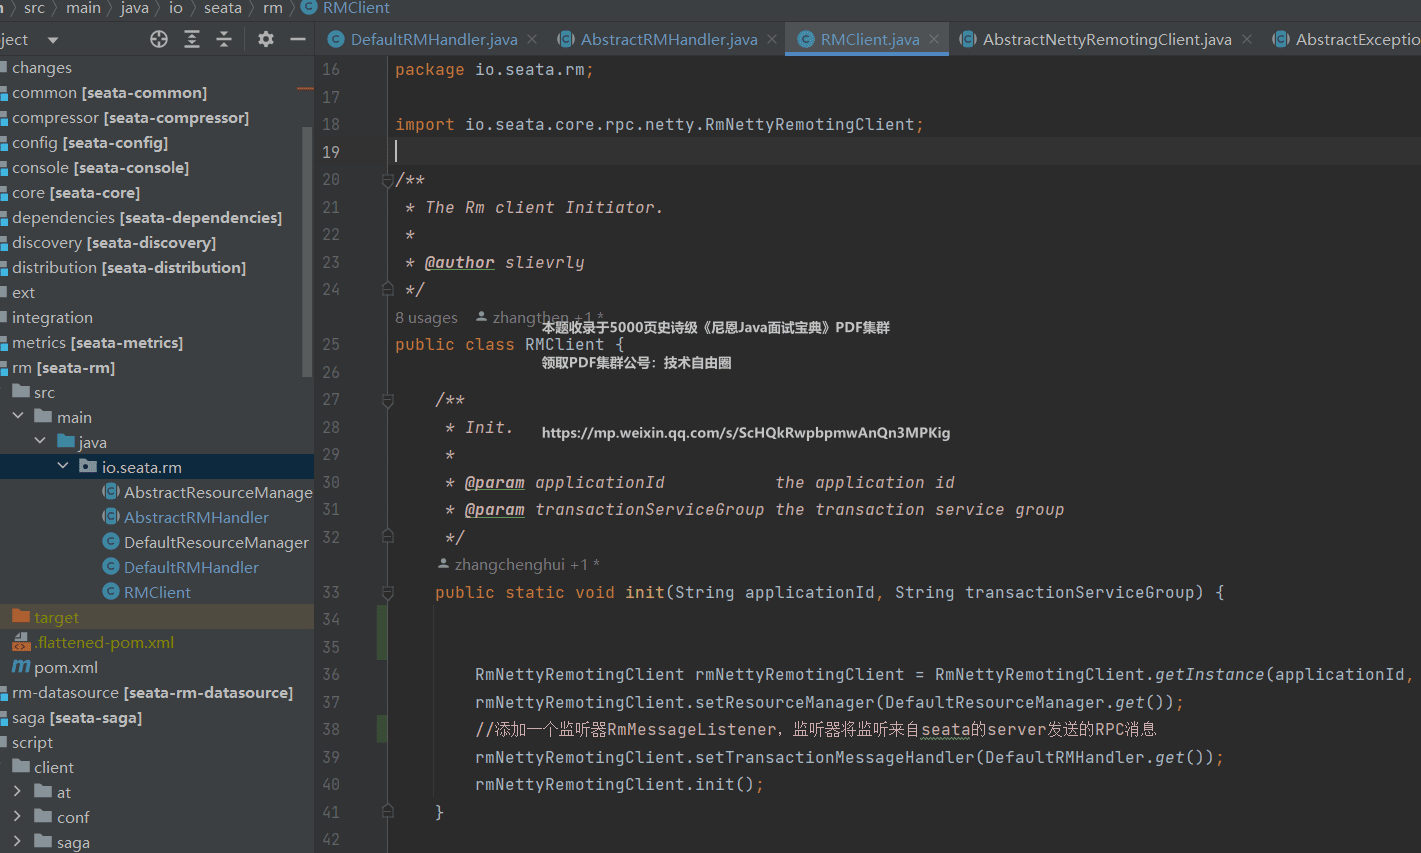Expand the 'at' folder under script

[17, 791]
